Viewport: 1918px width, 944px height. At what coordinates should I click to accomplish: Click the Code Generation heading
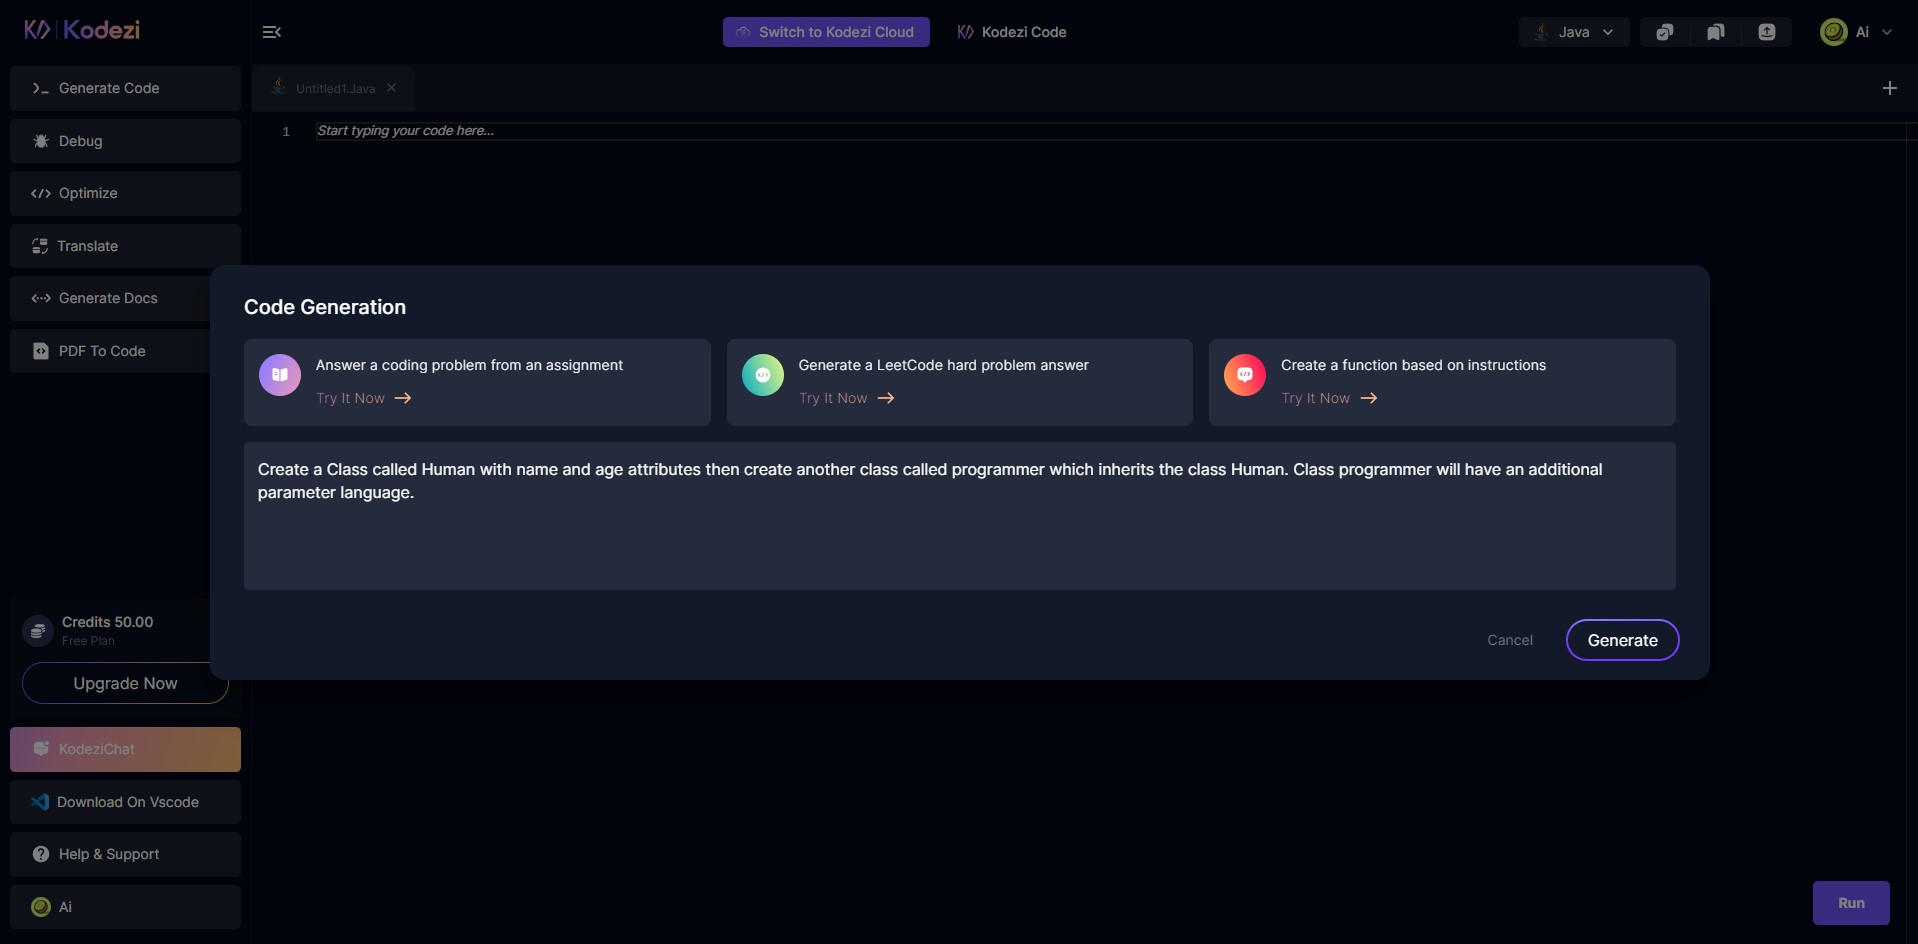325,307
